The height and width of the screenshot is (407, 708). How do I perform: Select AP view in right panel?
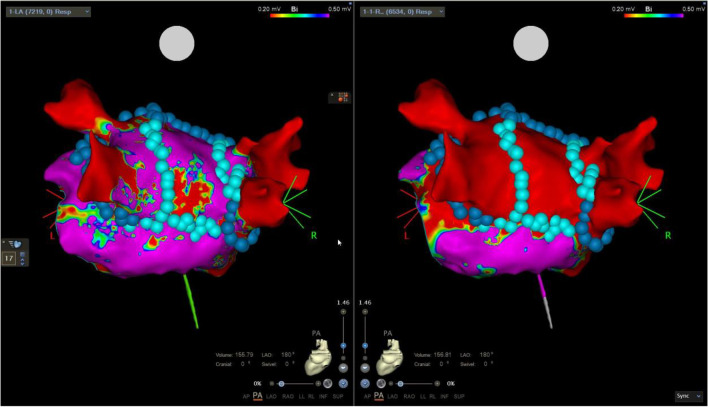(367, 396)
